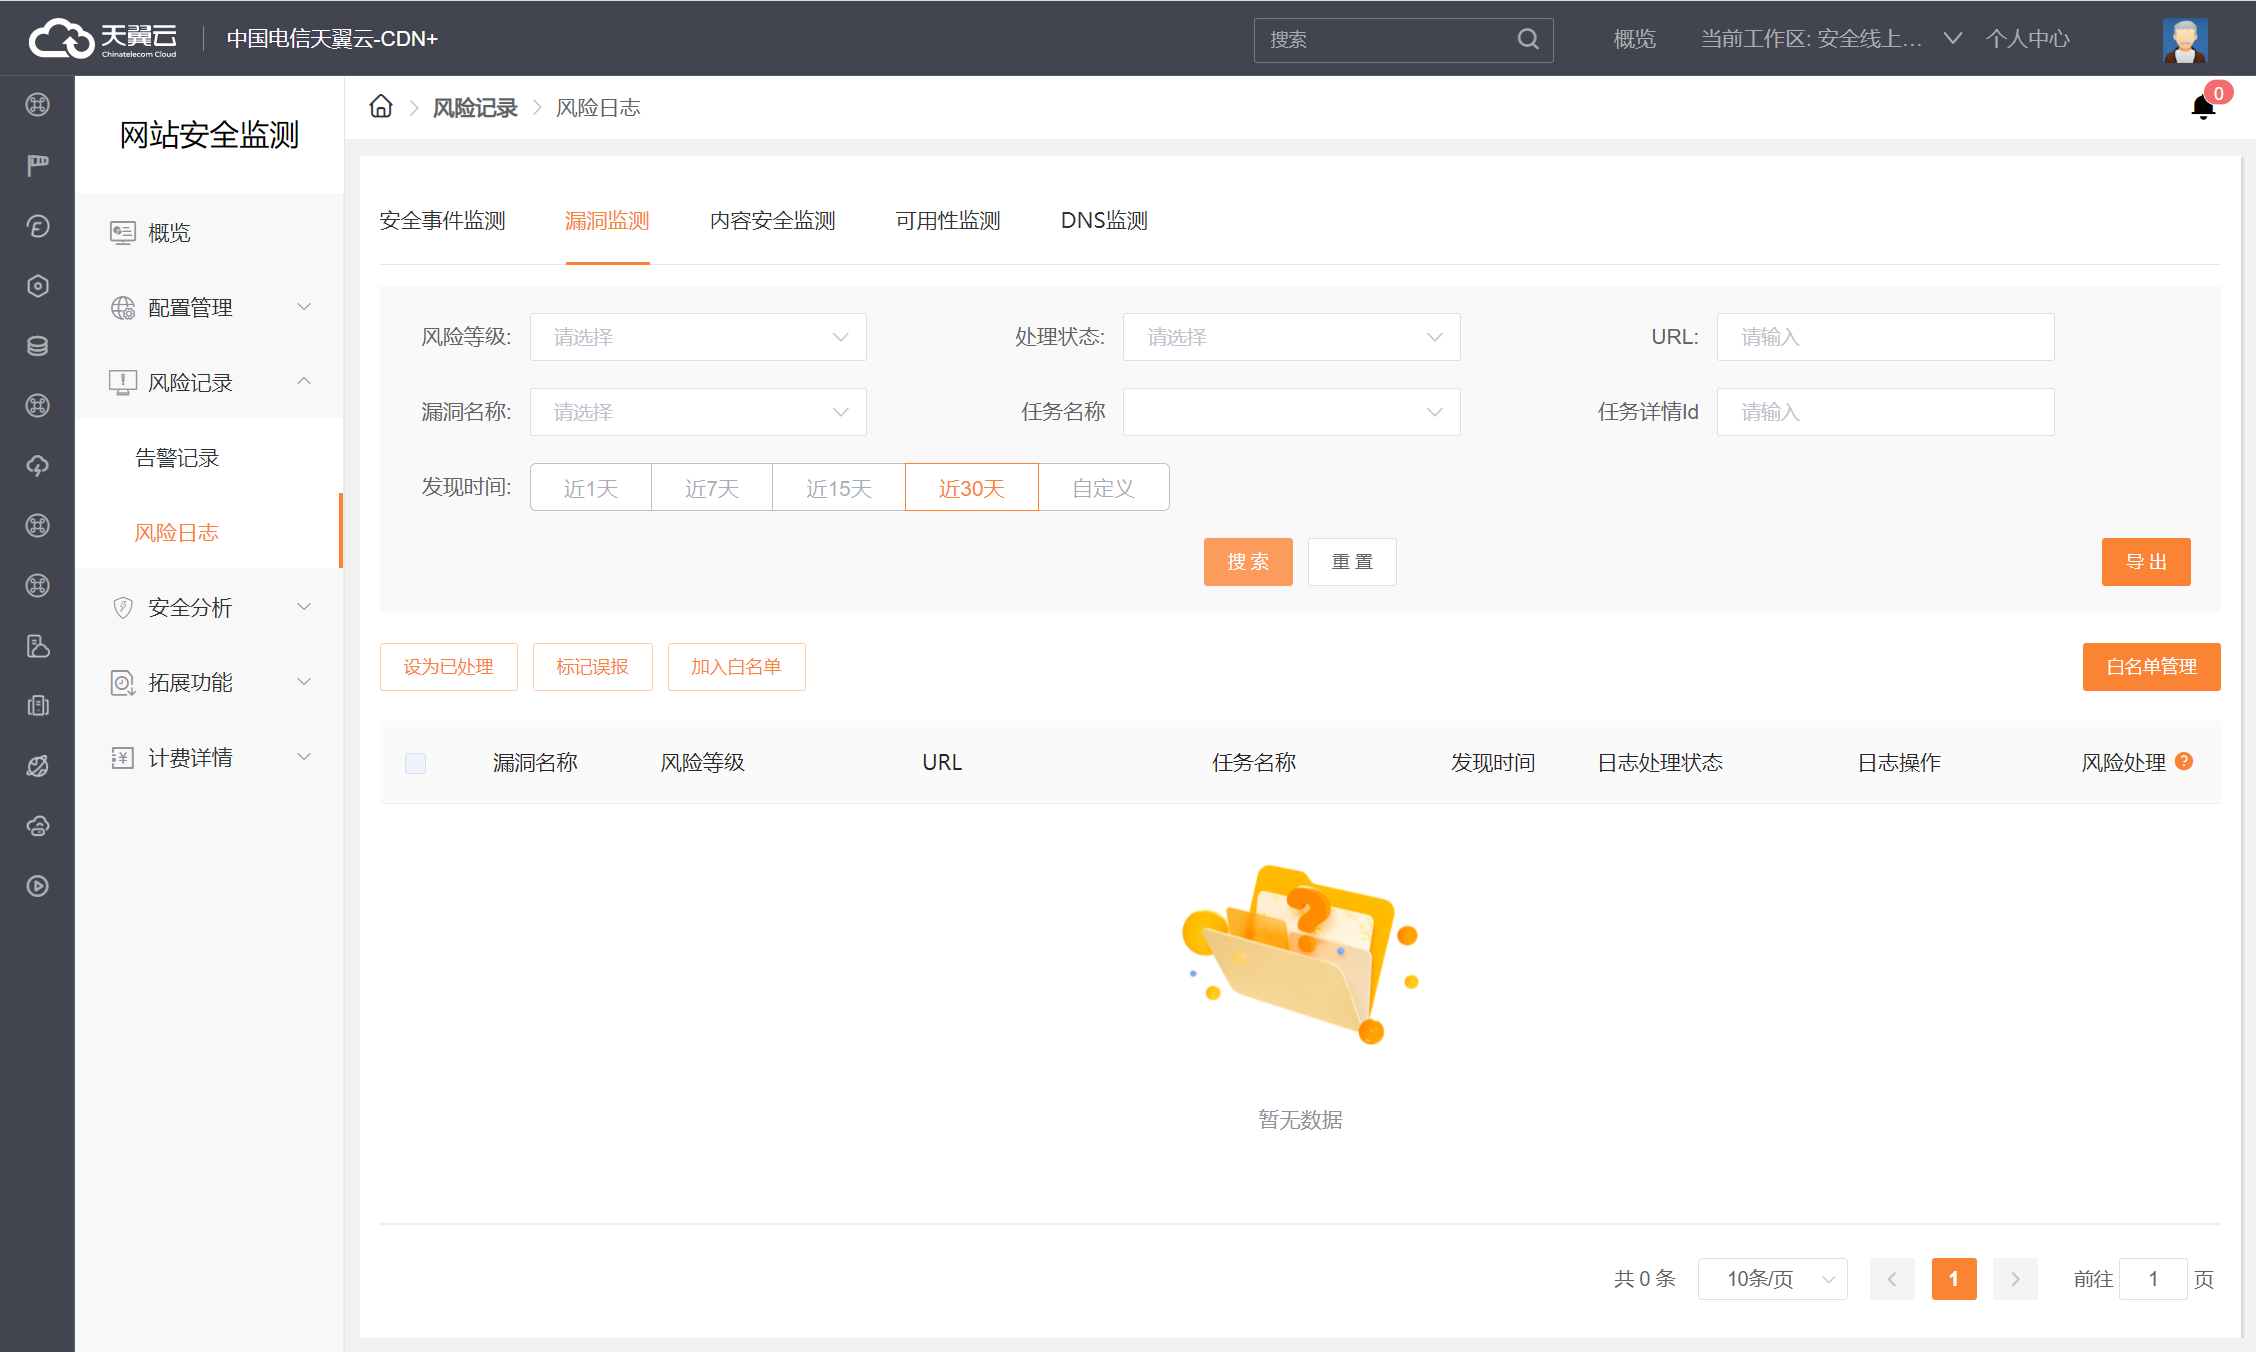Open the notification bell

click(2202, 107)
